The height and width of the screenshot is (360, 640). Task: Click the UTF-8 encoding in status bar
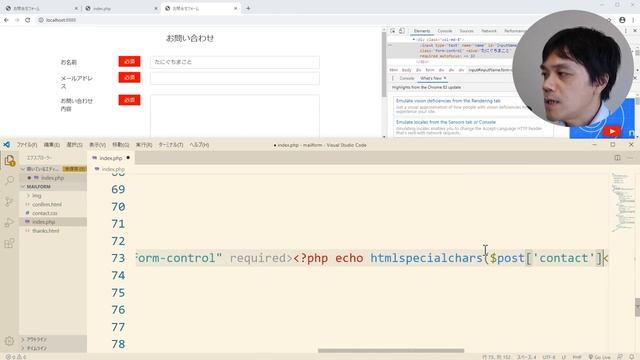(x=549, y=357)
